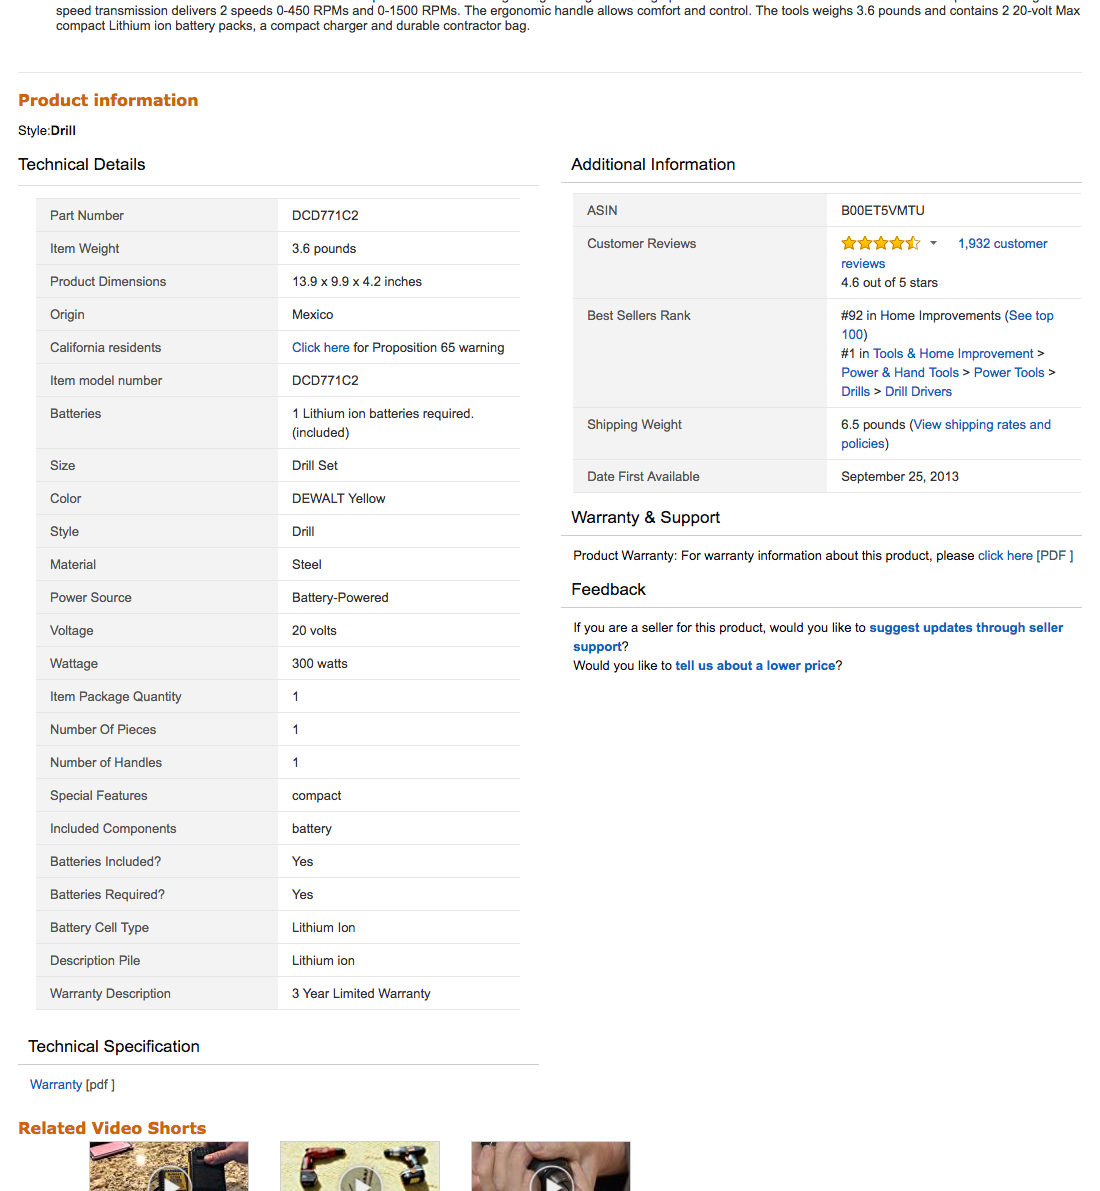1100x1191 pixels.
Task: Click the half-filled fifth star icon
Action: [x=913, y=242]
